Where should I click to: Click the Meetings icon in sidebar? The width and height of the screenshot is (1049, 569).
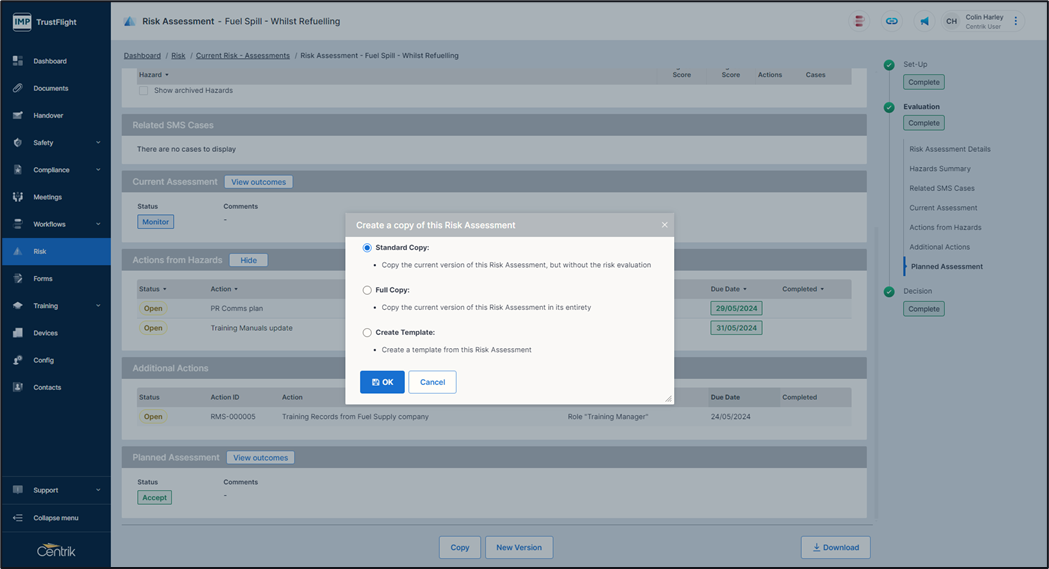(18, 197)
